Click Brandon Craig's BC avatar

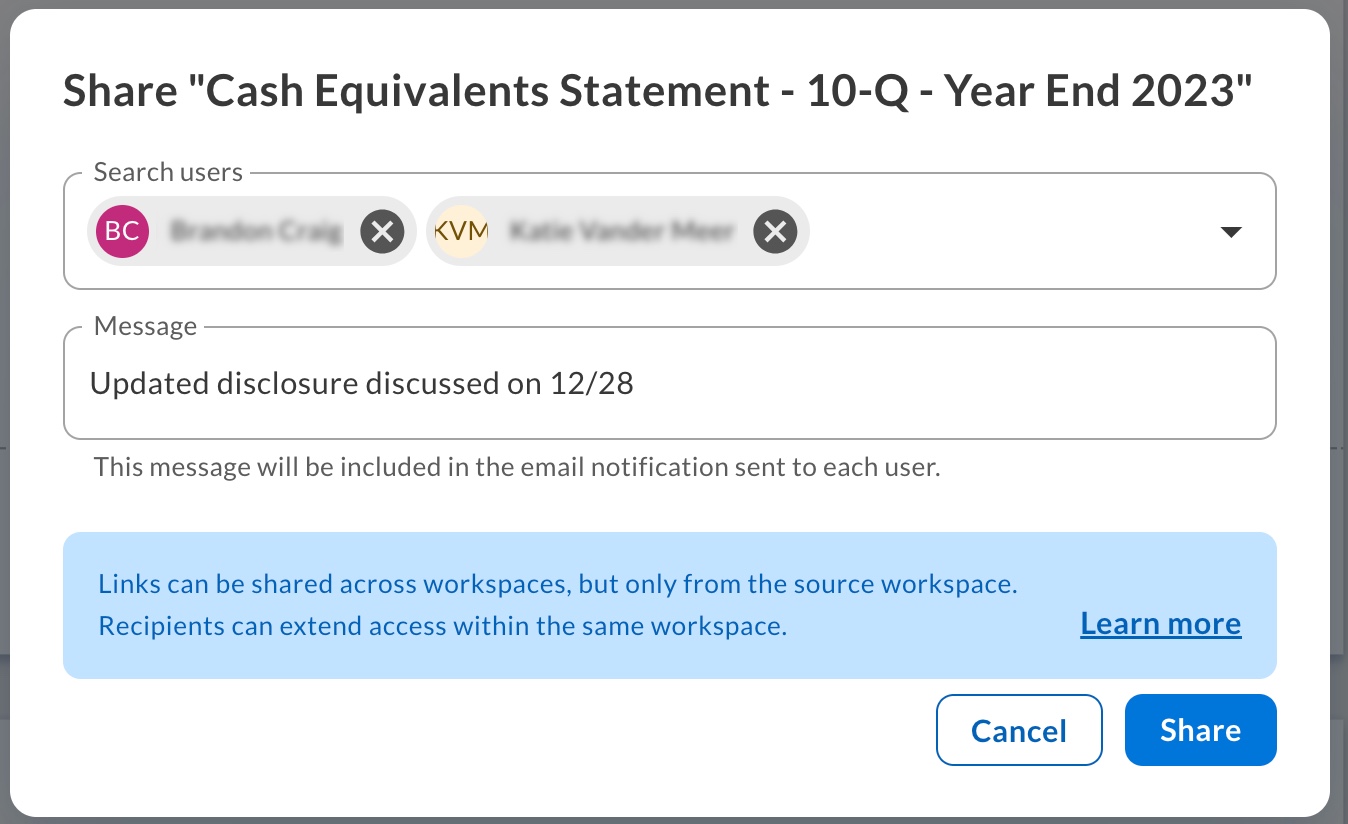[122, 231]
